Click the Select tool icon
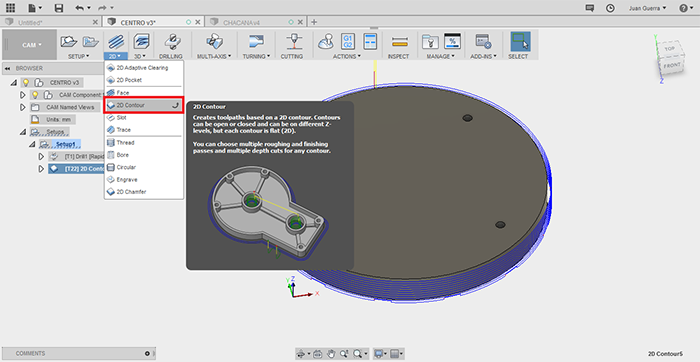Image resolution: width=700 pixels, height=362 pixels. point(520,42)
